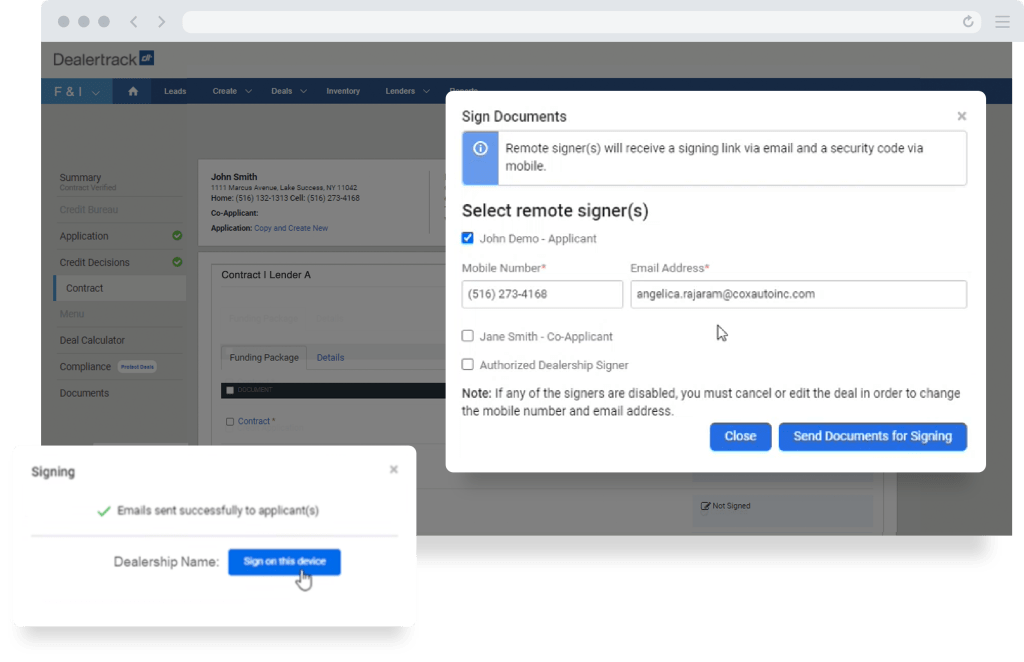
Task: Tick the Contract document checkbox
Action: (x=230, y=422)
